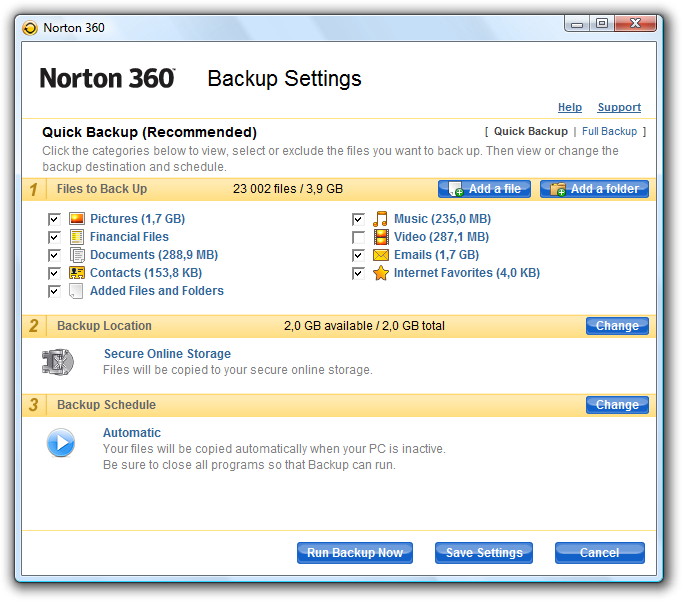Click the Secure Online Storage vault icon
The height and width of the screenshot is (601, 682).
pyautogui.click(x=58, y=362)
